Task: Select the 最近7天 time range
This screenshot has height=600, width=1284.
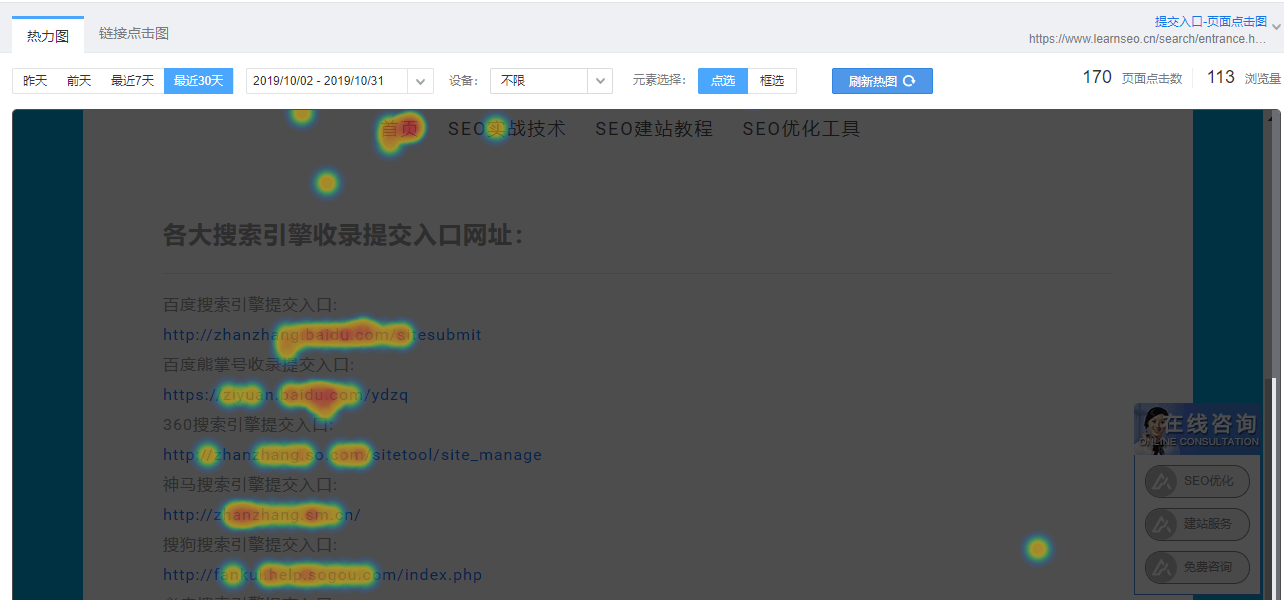Action: click(132, 81)
